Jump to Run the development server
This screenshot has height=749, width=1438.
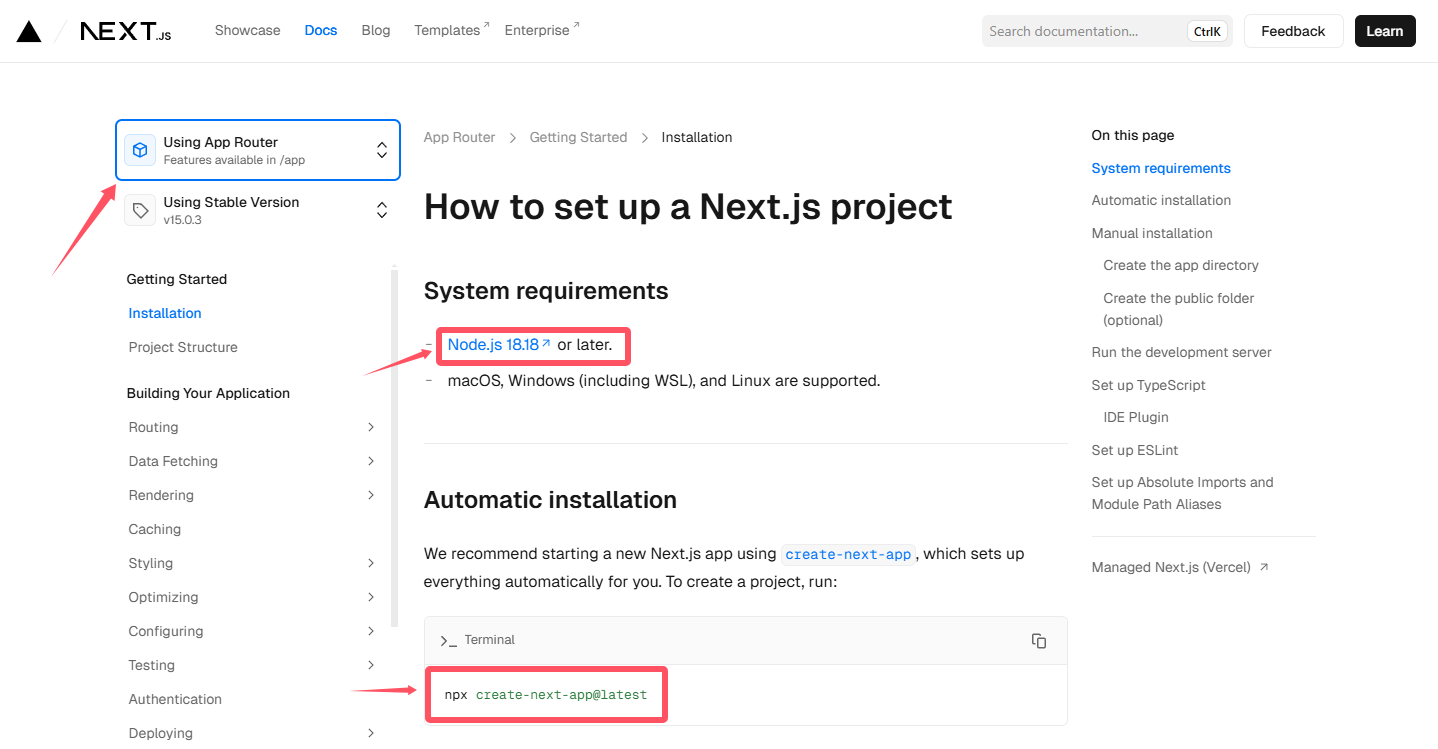[x=1182, y=352]
